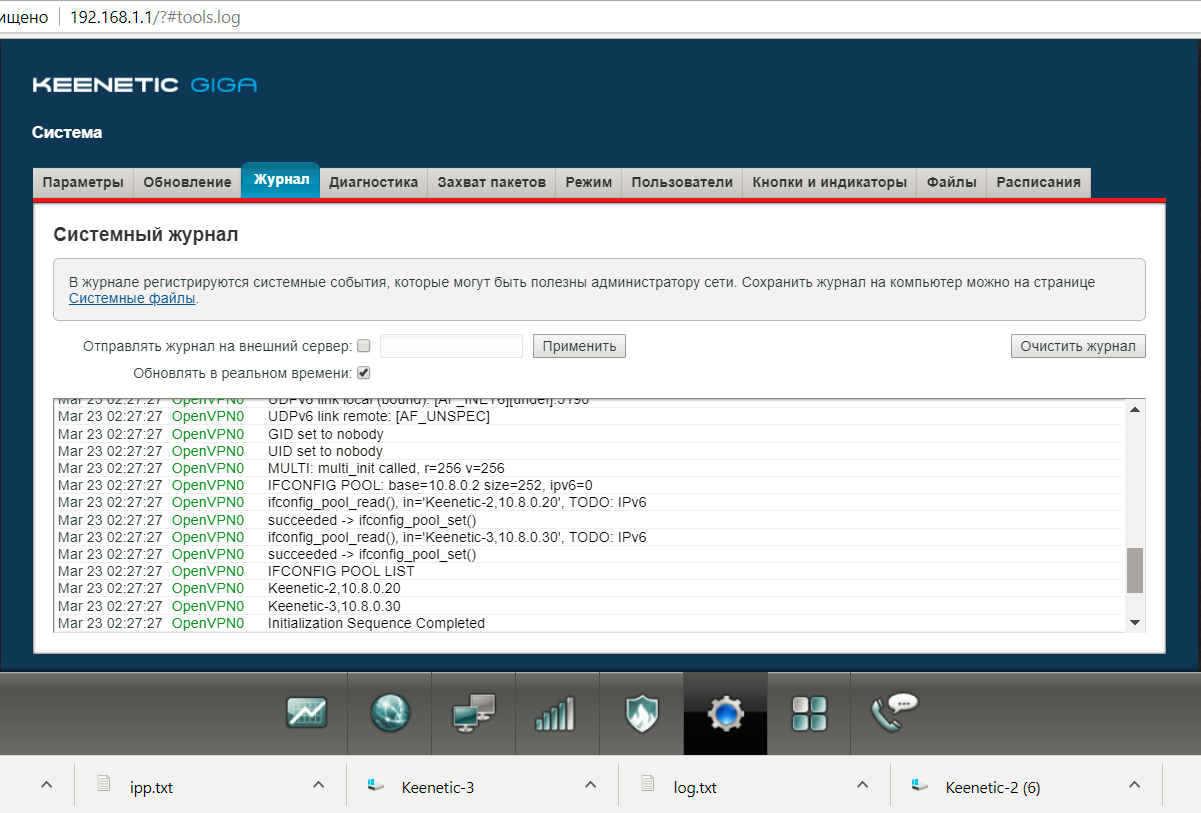Open the Wi-Fi signal bars icon
1201x813 pixels.
(556, 713)
